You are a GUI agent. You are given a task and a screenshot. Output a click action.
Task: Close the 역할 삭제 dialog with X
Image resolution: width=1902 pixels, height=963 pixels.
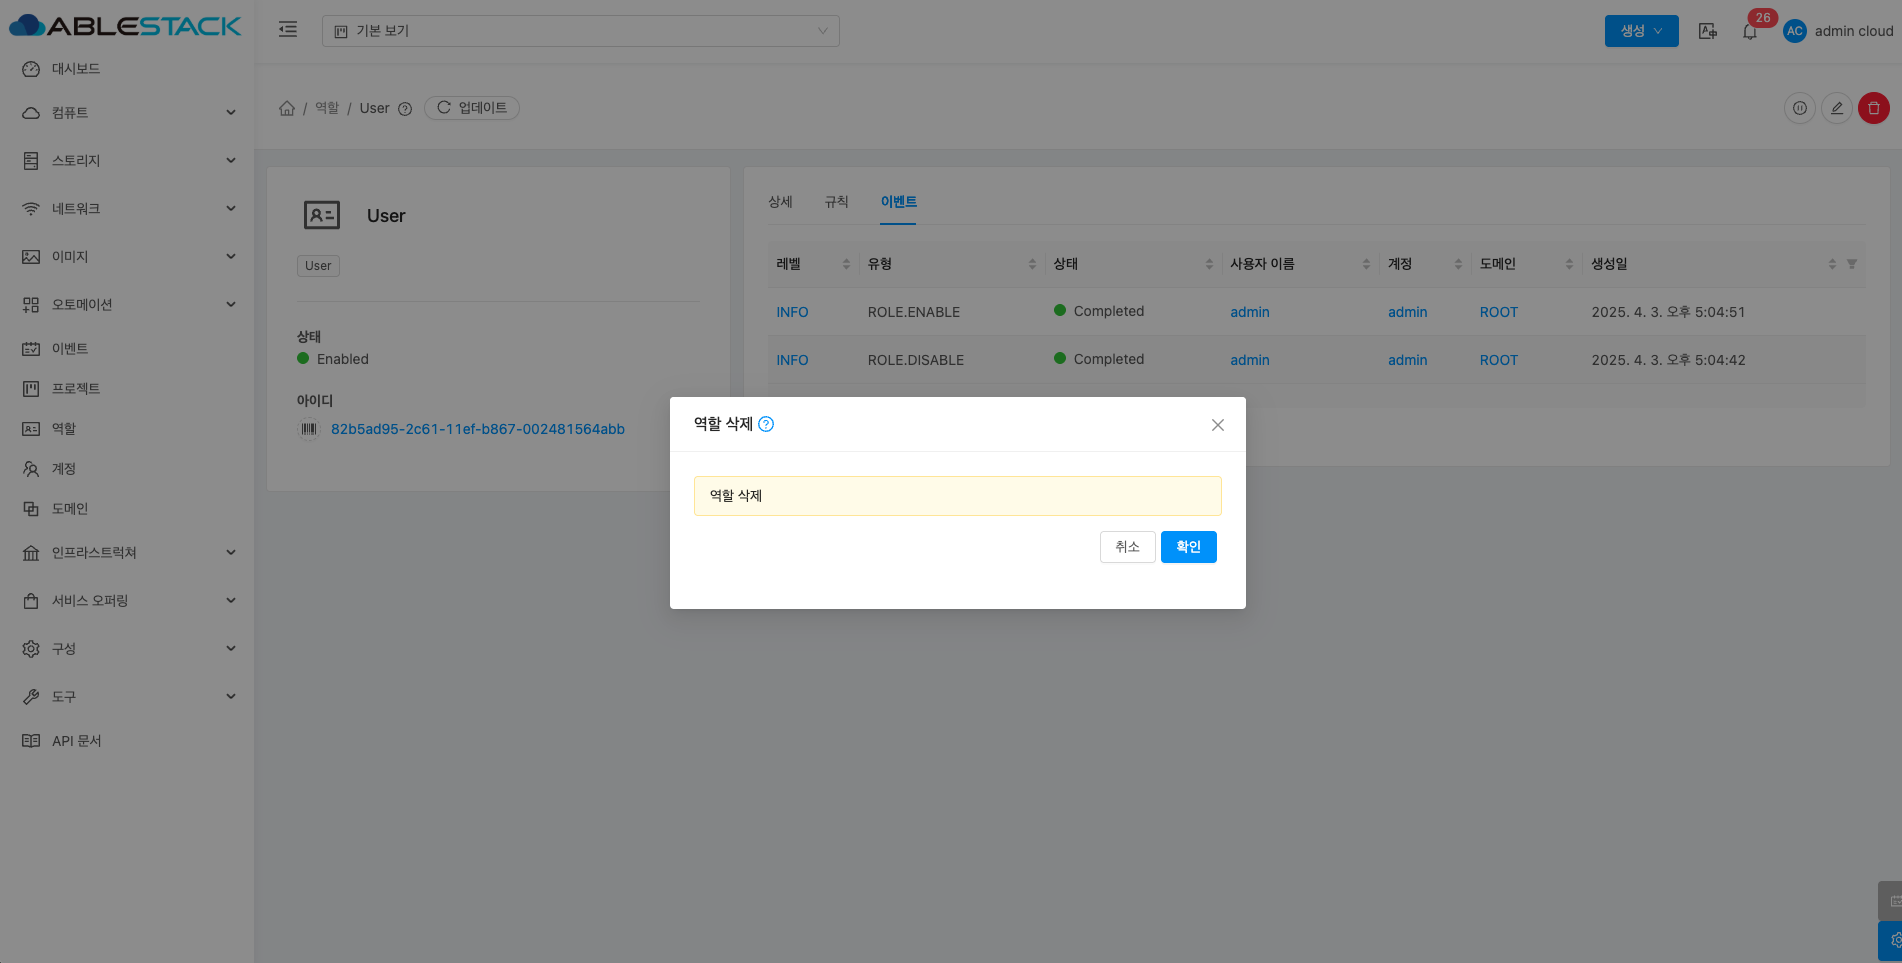1217,425
